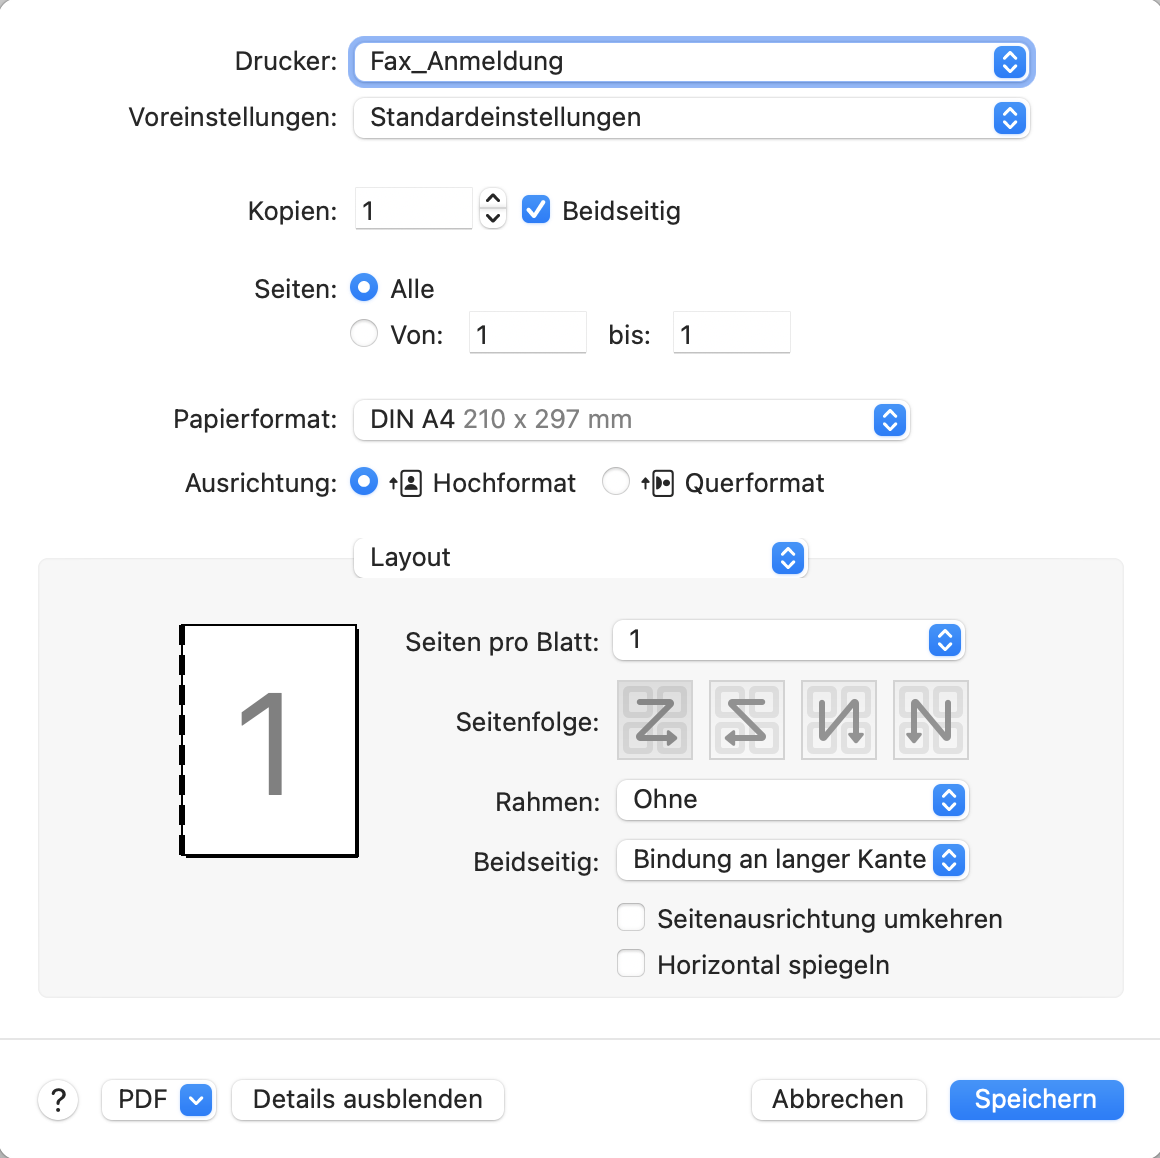The image size is (1160, 1158).
Task: Click the Speichern button
Action: [1036, 1100]
